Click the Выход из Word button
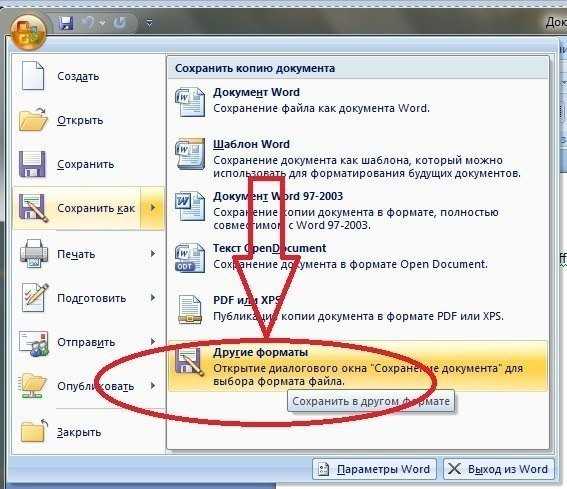The image size is (567, 489). pos(499,469)
